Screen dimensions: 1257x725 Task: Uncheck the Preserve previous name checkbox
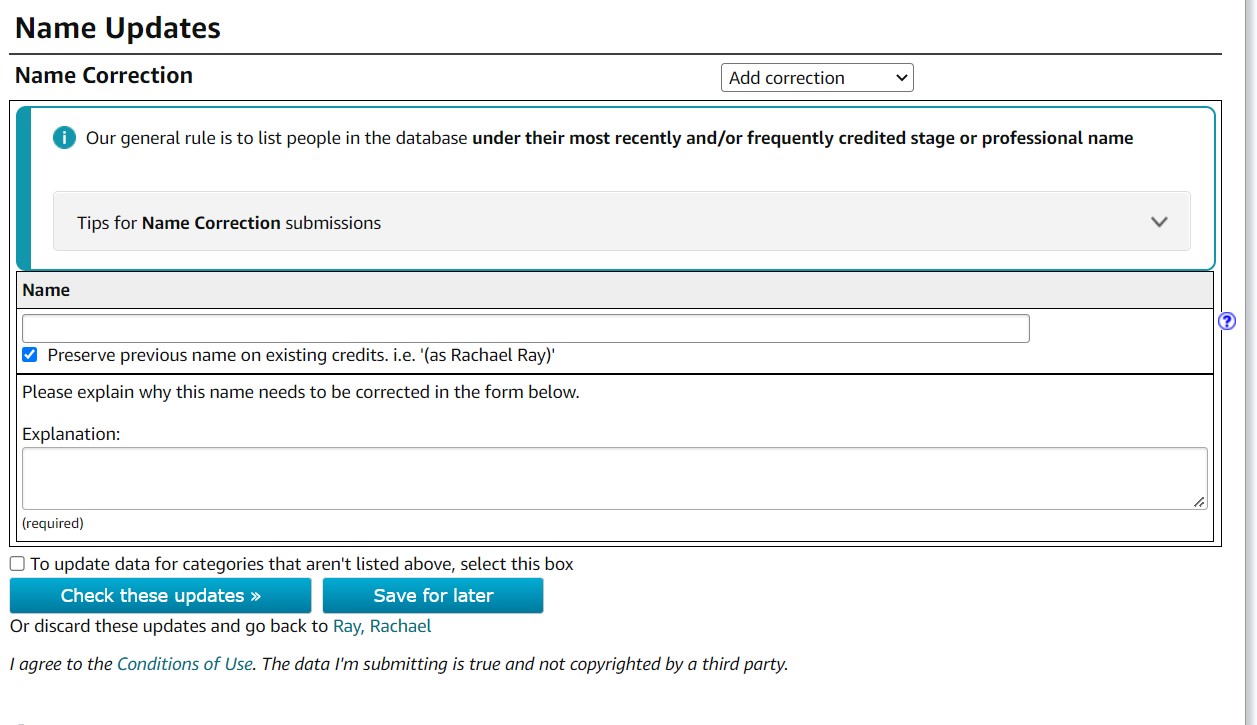30,355
